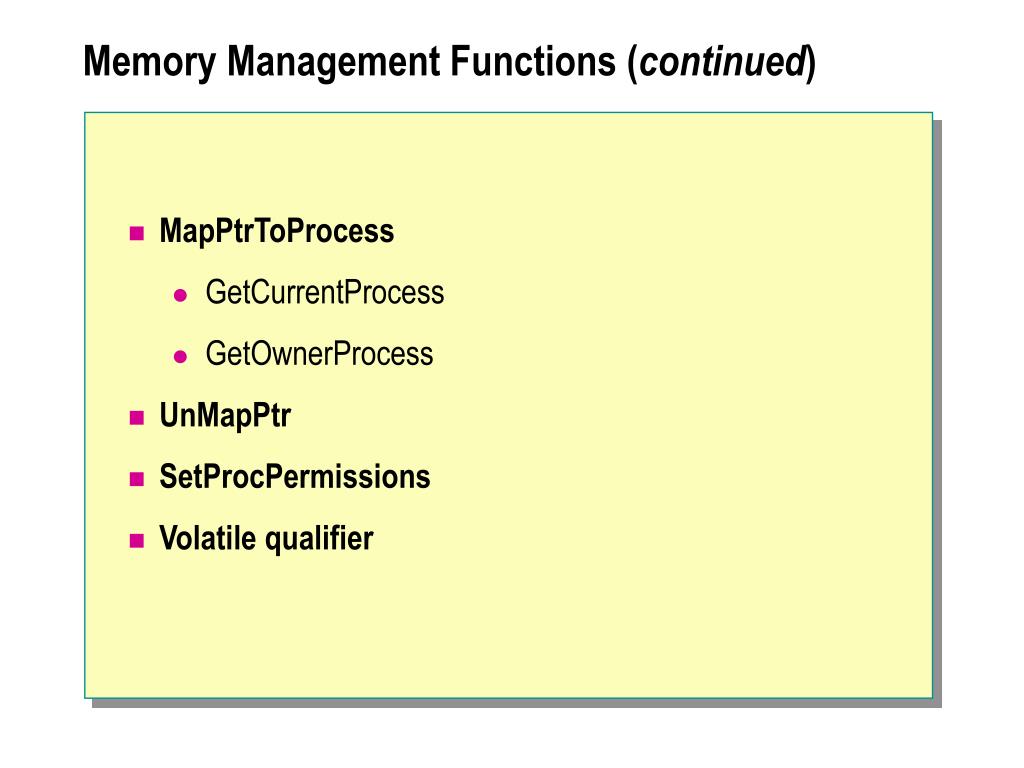Click the SetProcPermissions bullet text
The width and height of the screenshot is (1024, 768).
(x=295, y=477)
